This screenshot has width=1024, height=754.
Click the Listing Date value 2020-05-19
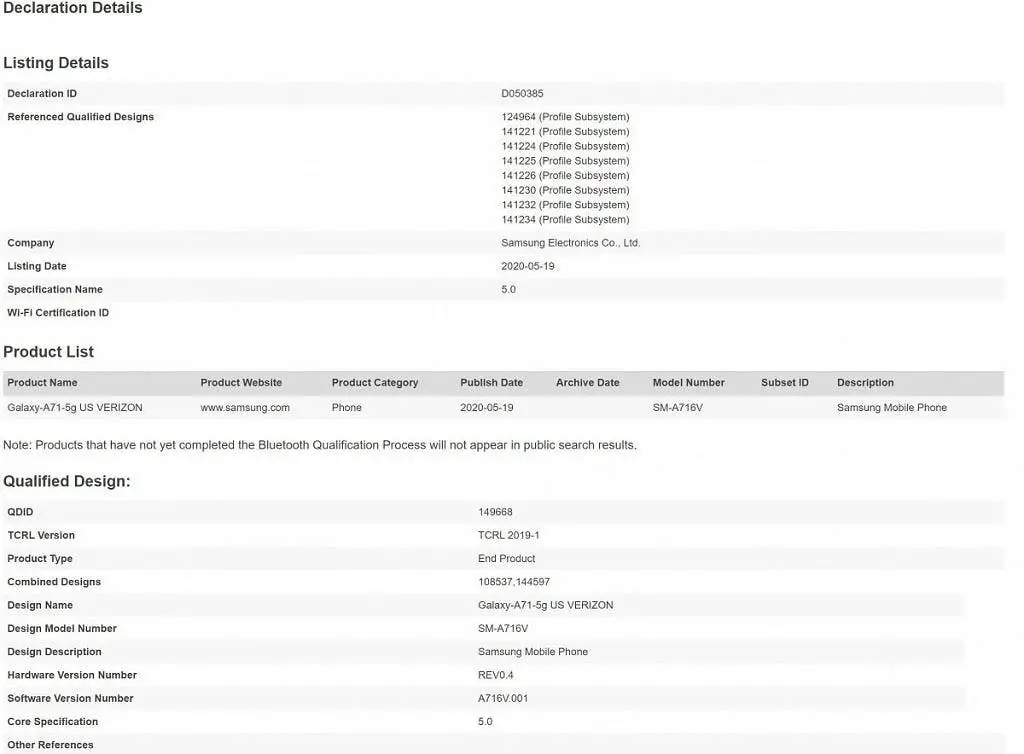[x=528, y=266]
